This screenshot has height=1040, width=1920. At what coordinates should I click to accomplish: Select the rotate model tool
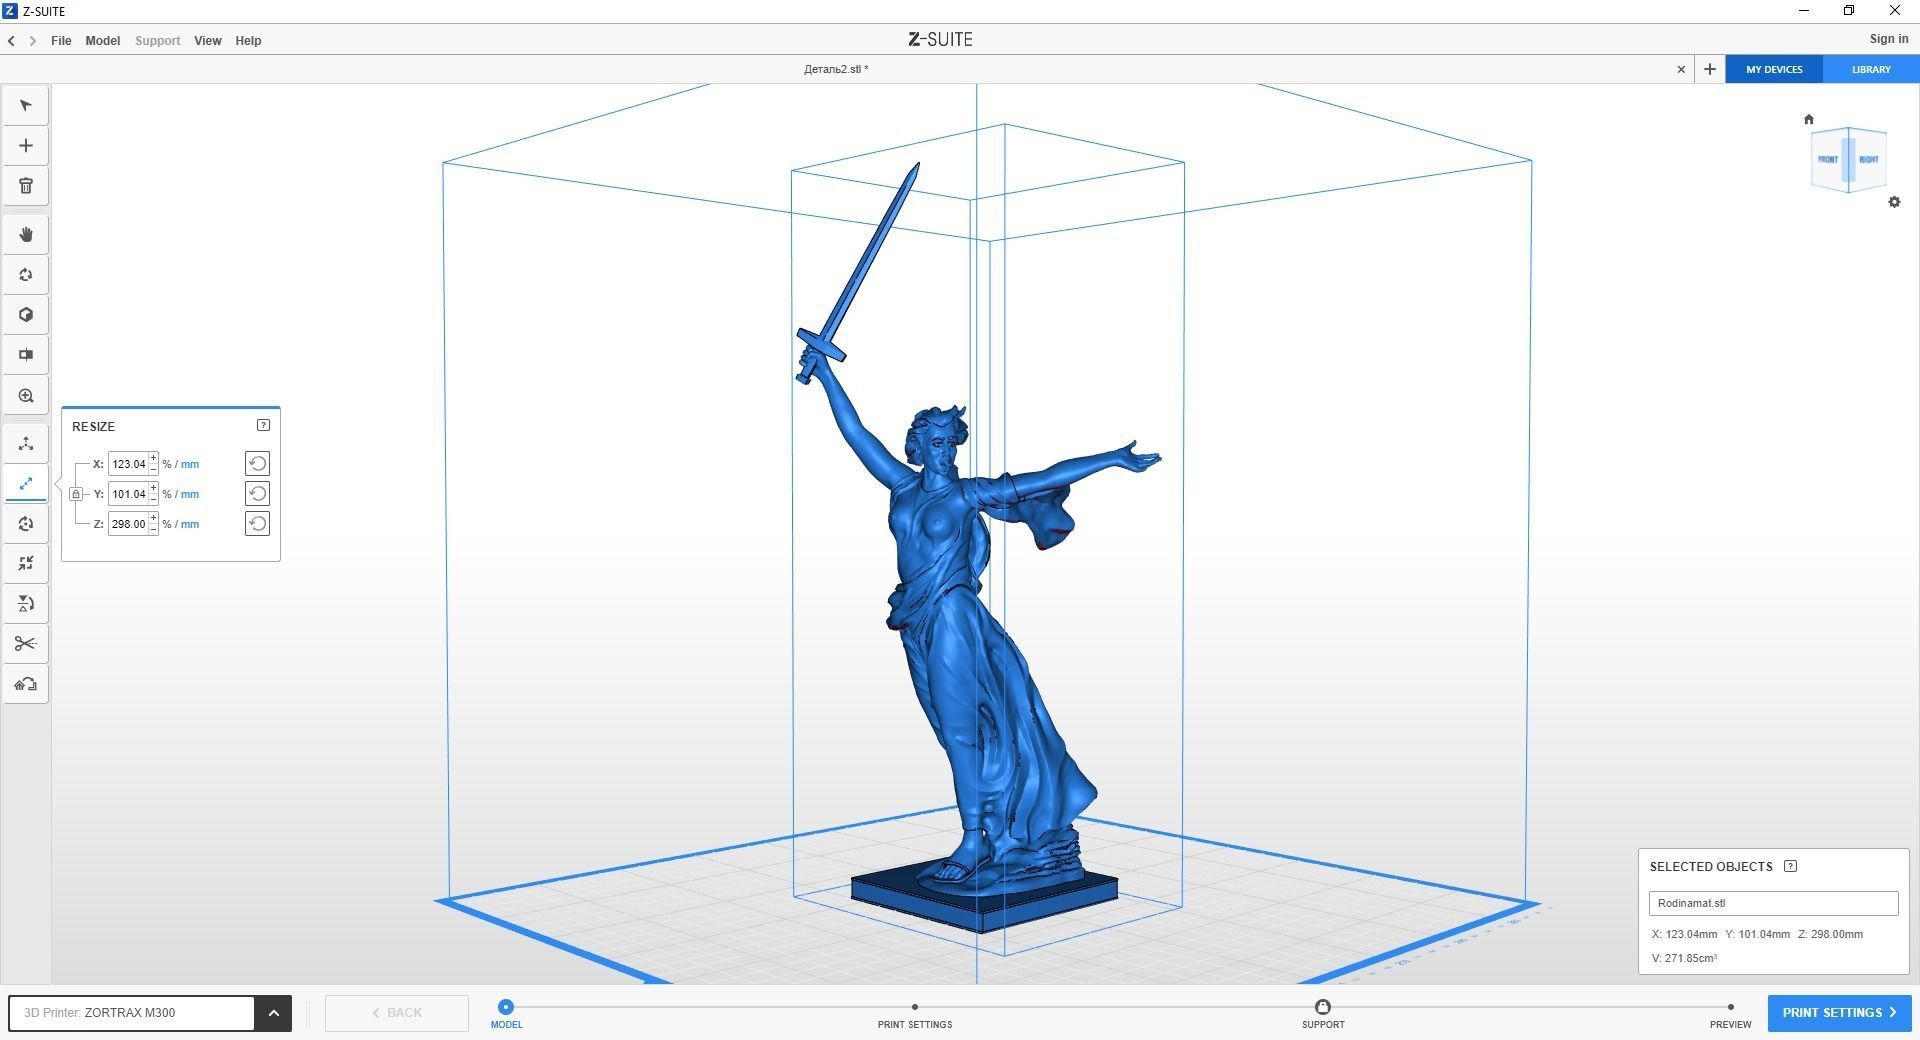26,524
